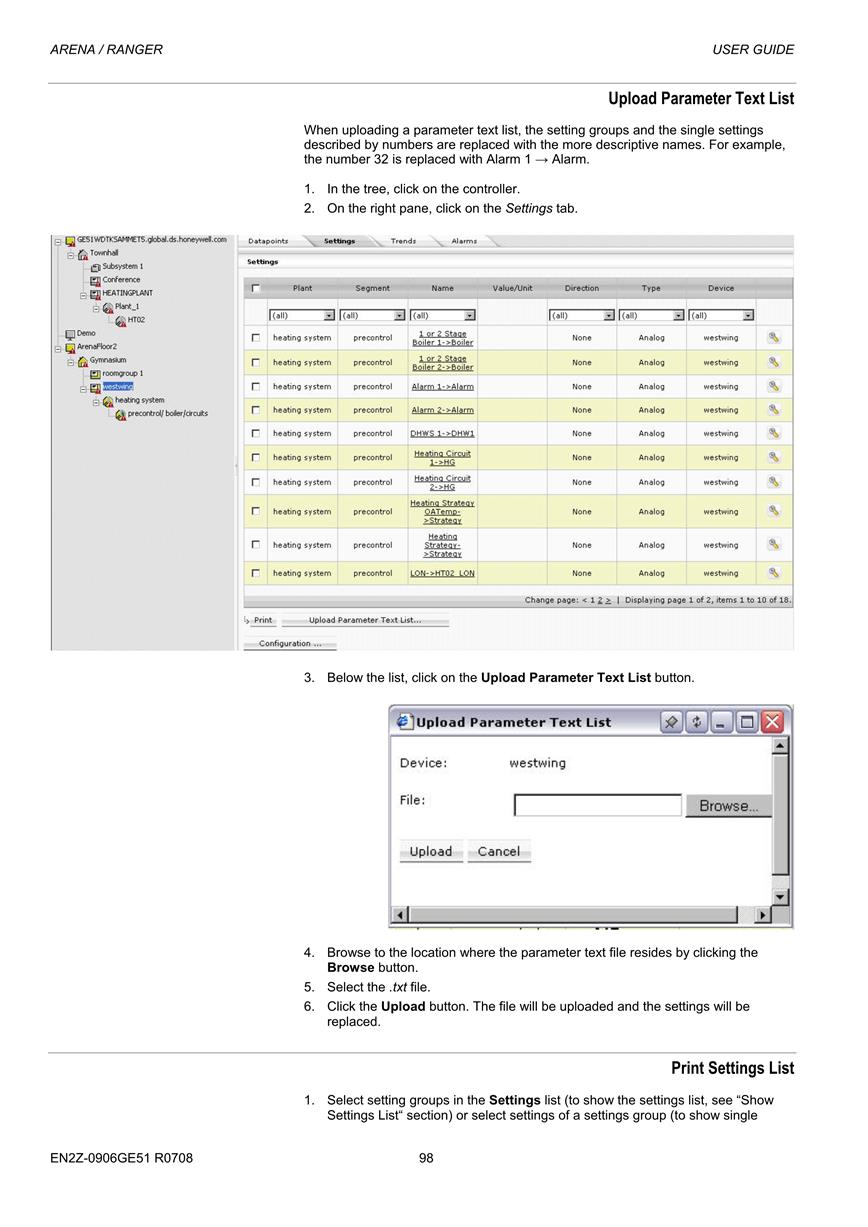Open the Type filter dropdown
868x1227 pixels.
coord(651,315)
